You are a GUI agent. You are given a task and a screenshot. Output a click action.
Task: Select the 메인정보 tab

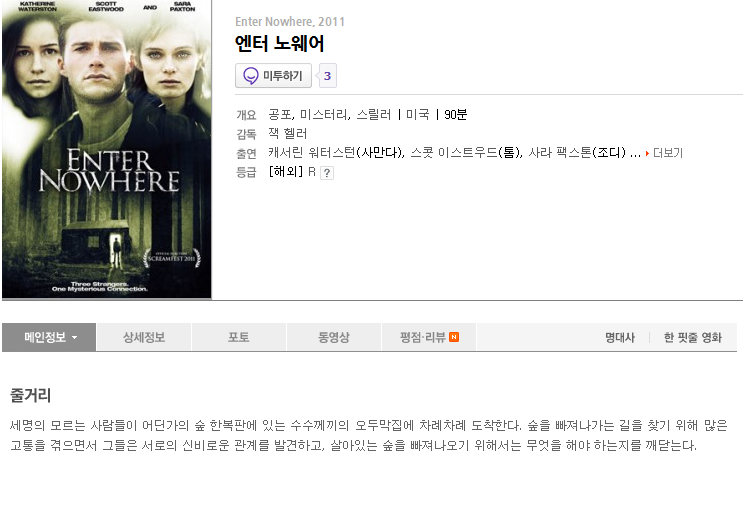coord(49,337)
